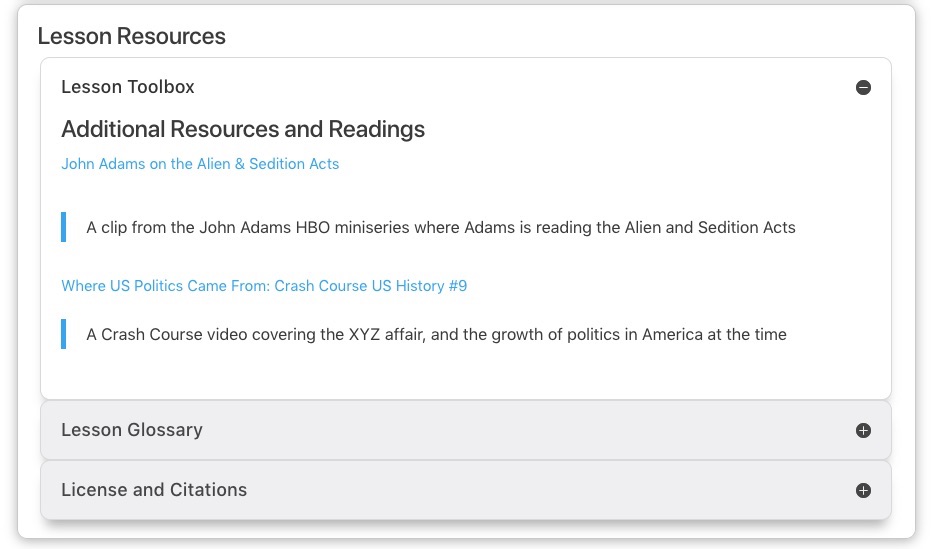This screenshot has width=932, height=549.
Task: Open Where US Politics Came From link
Action: coord(264,286)
